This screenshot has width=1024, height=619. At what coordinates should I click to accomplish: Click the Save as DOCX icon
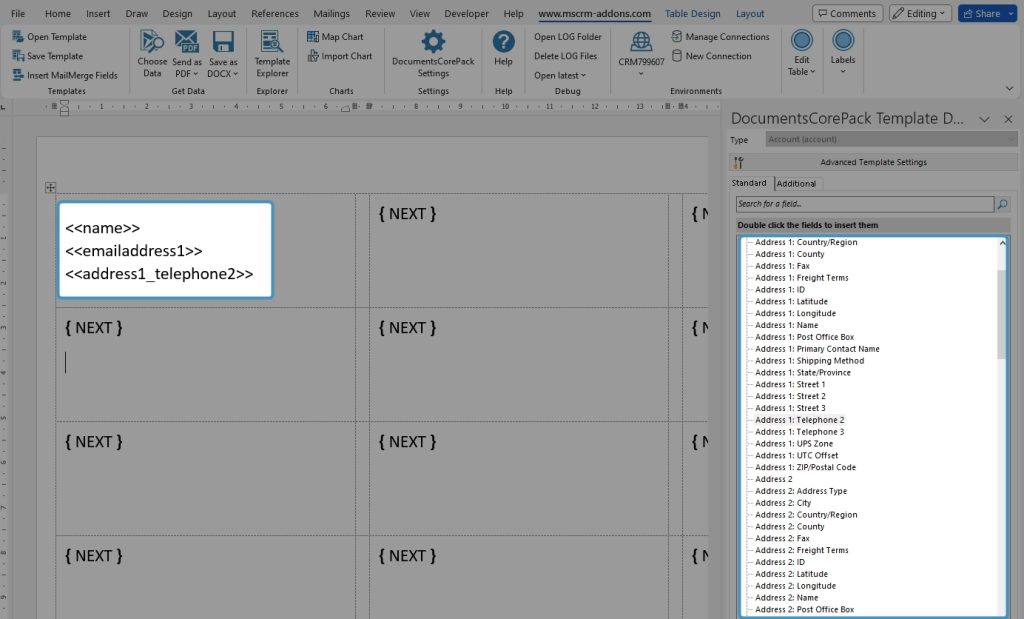(223, 42)
